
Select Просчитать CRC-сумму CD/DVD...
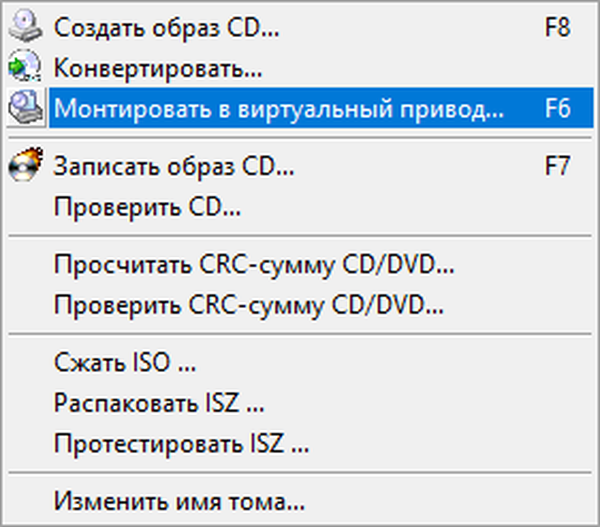tap(300, 264)
